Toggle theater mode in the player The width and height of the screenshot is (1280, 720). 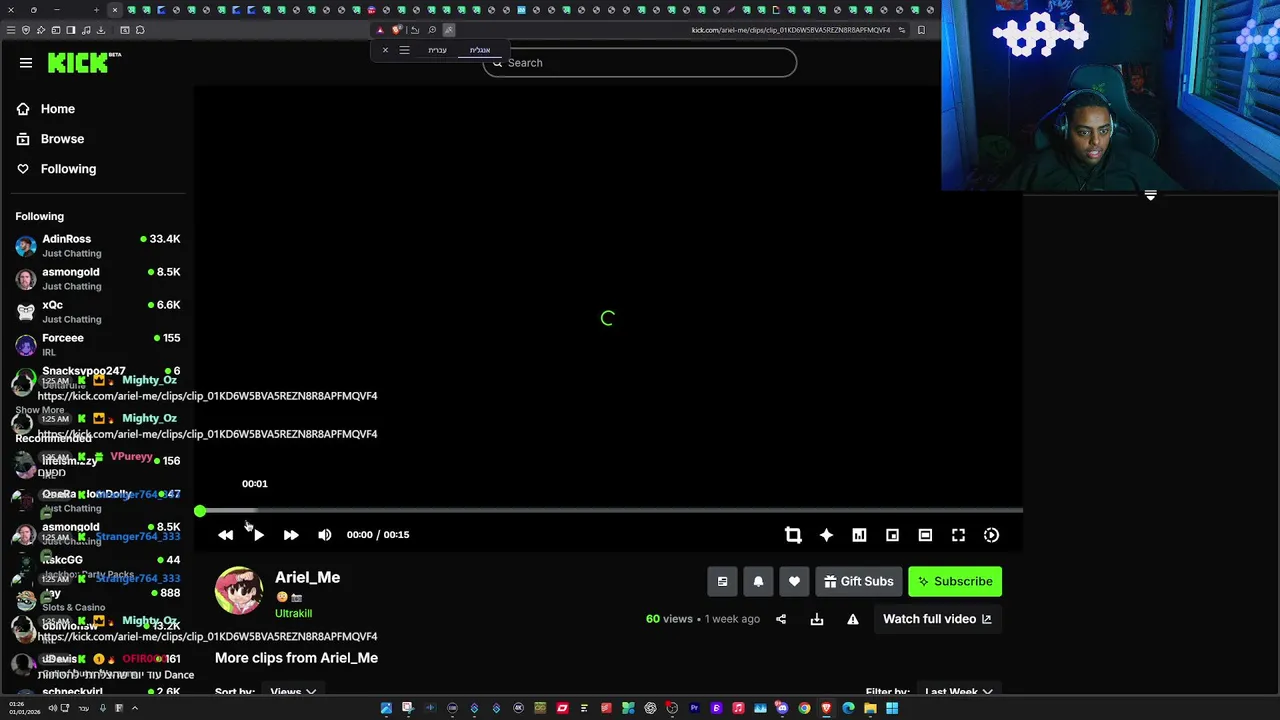click(925, 535)
